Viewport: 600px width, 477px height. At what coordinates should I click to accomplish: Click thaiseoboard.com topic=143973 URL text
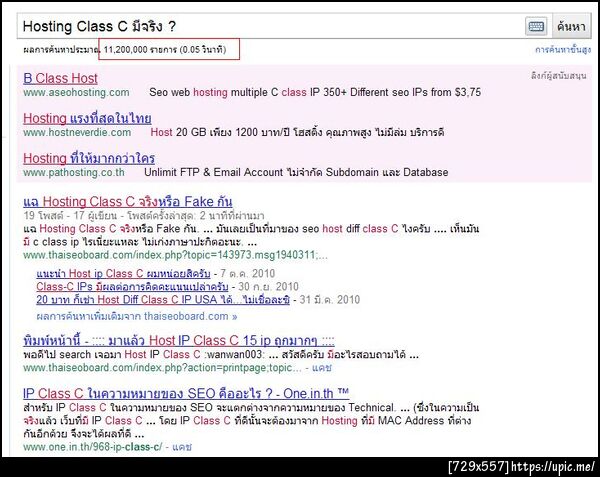pos(175,255)
